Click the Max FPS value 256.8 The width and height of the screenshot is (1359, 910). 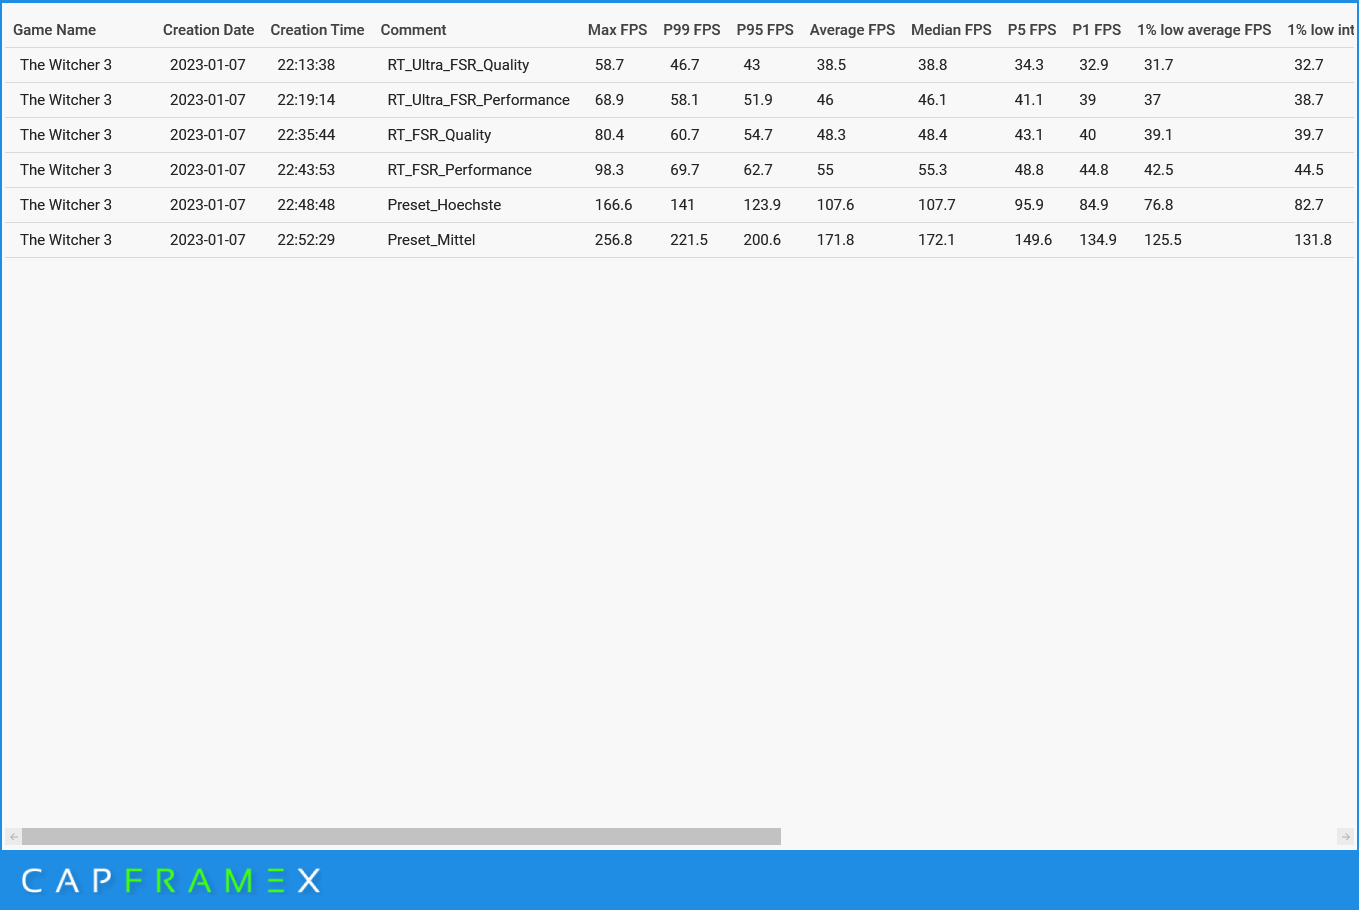coord(613,240)
